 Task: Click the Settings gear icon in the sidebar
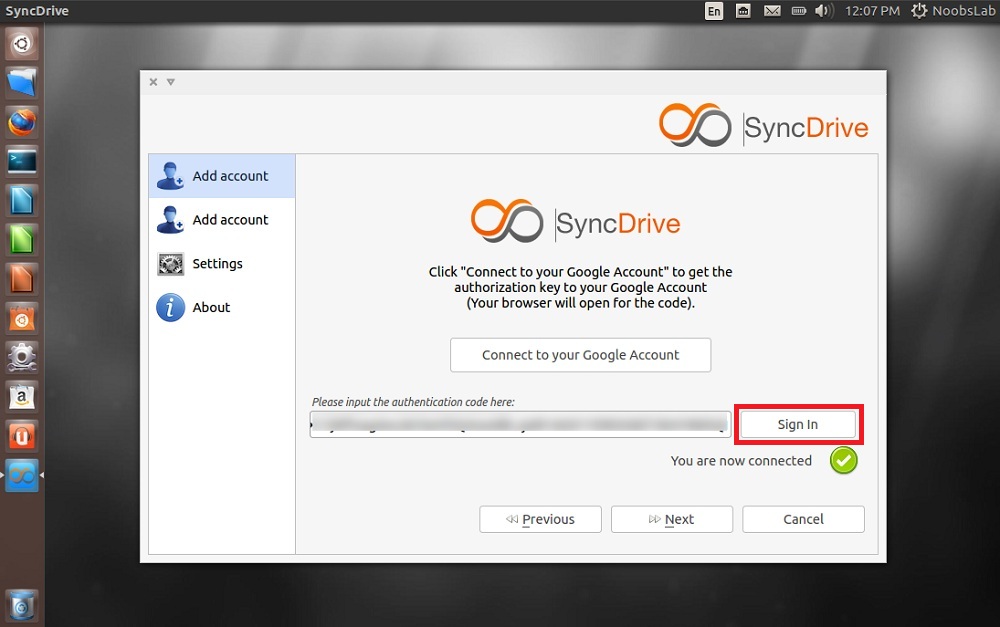click(170, 263)
